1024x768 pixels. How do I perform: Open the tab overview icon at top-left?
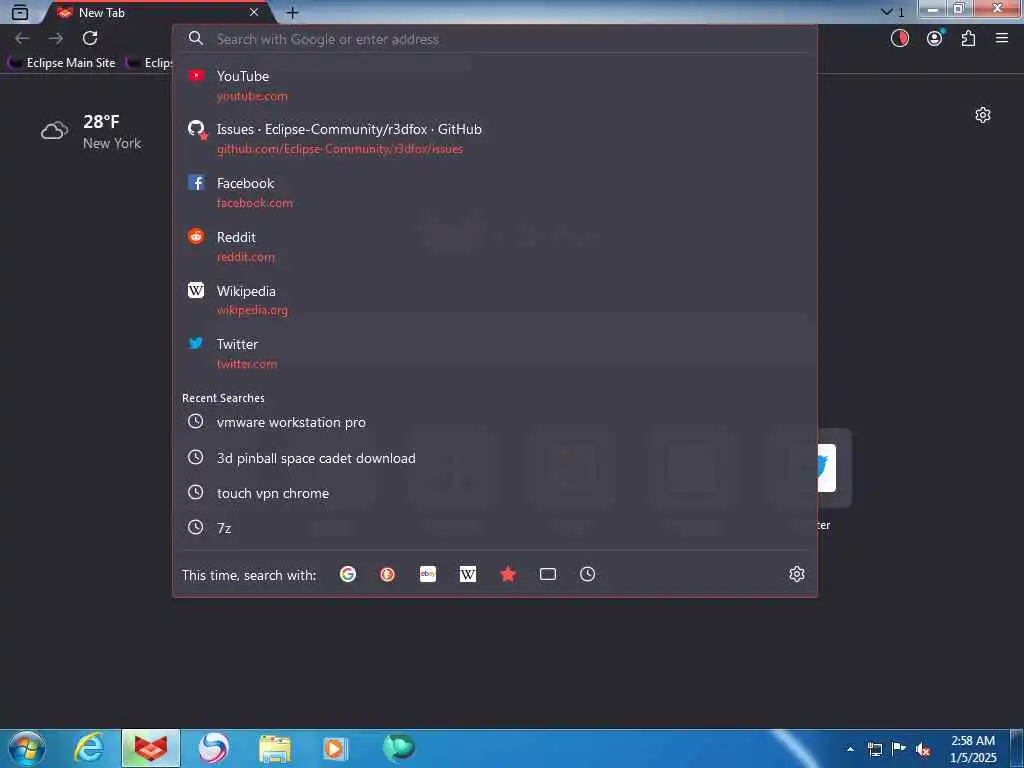pos(20,12)
